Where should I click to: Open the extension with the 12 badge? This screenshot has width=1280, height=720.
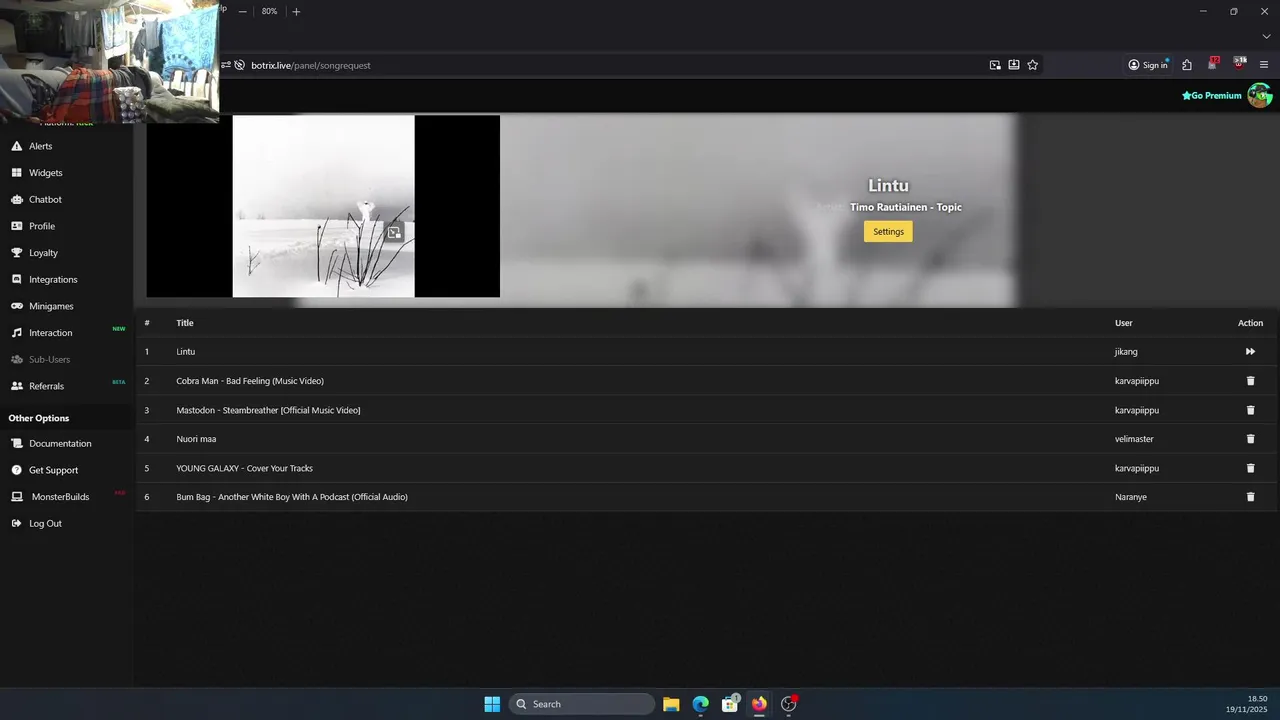(1213, 64)
